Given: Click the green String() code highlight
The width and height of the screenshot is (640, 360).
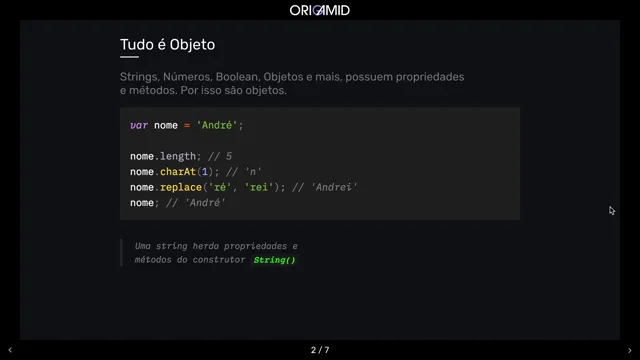Looking at the screenshot, I should click(x=274, y=260).
